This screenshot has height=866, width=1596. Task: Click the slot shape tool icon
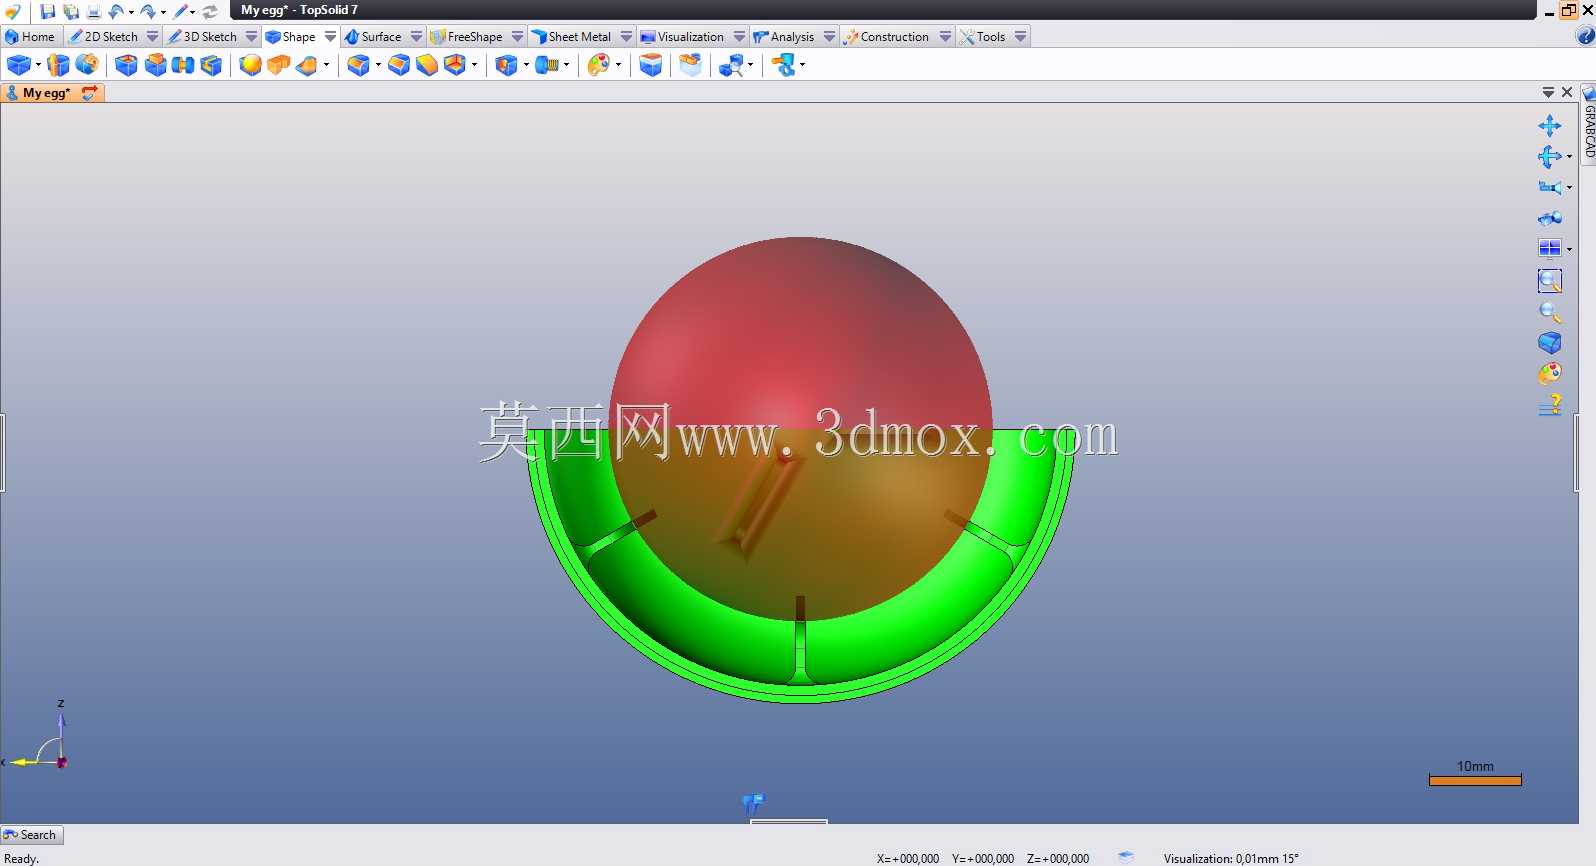click(x=211, y=66)
